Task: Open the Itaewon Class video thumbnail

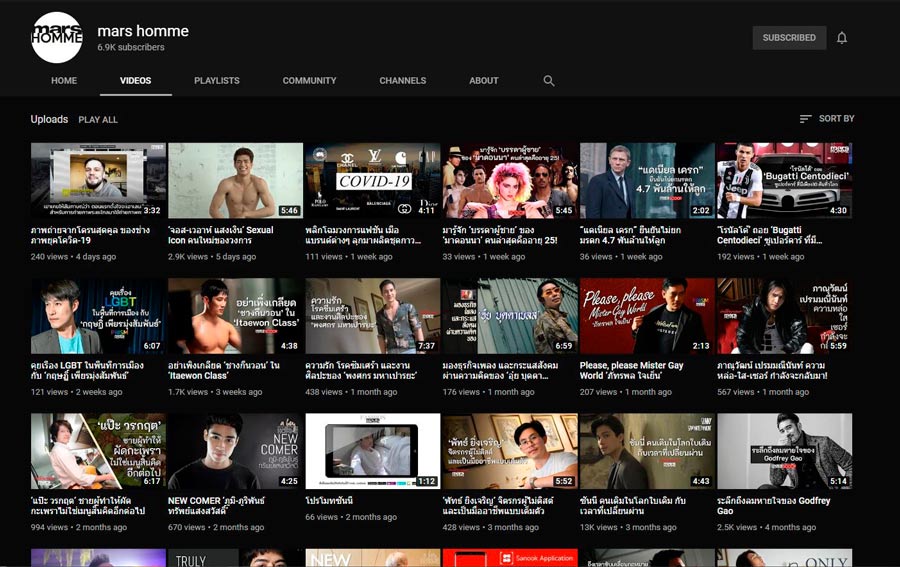Action: [235, 316]
